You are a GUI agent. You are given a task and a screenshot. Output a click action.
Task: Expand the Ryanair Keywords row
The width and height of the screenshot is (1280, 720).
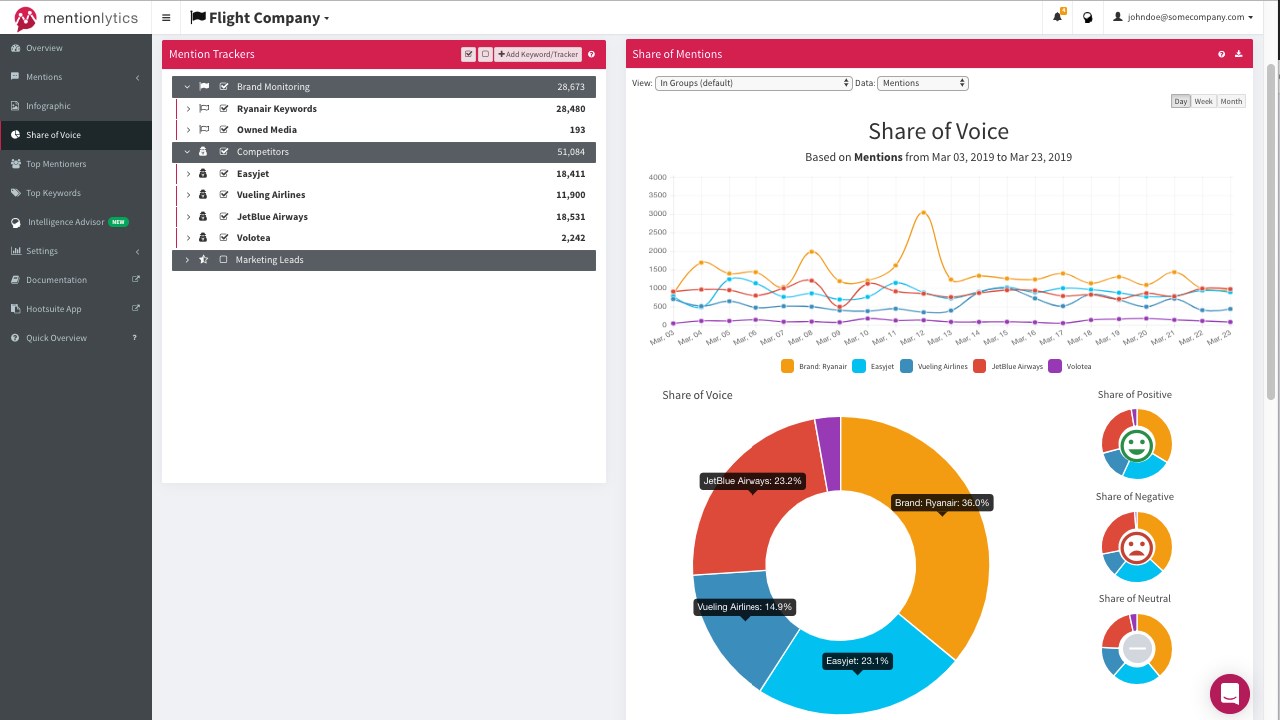(188, 109)
